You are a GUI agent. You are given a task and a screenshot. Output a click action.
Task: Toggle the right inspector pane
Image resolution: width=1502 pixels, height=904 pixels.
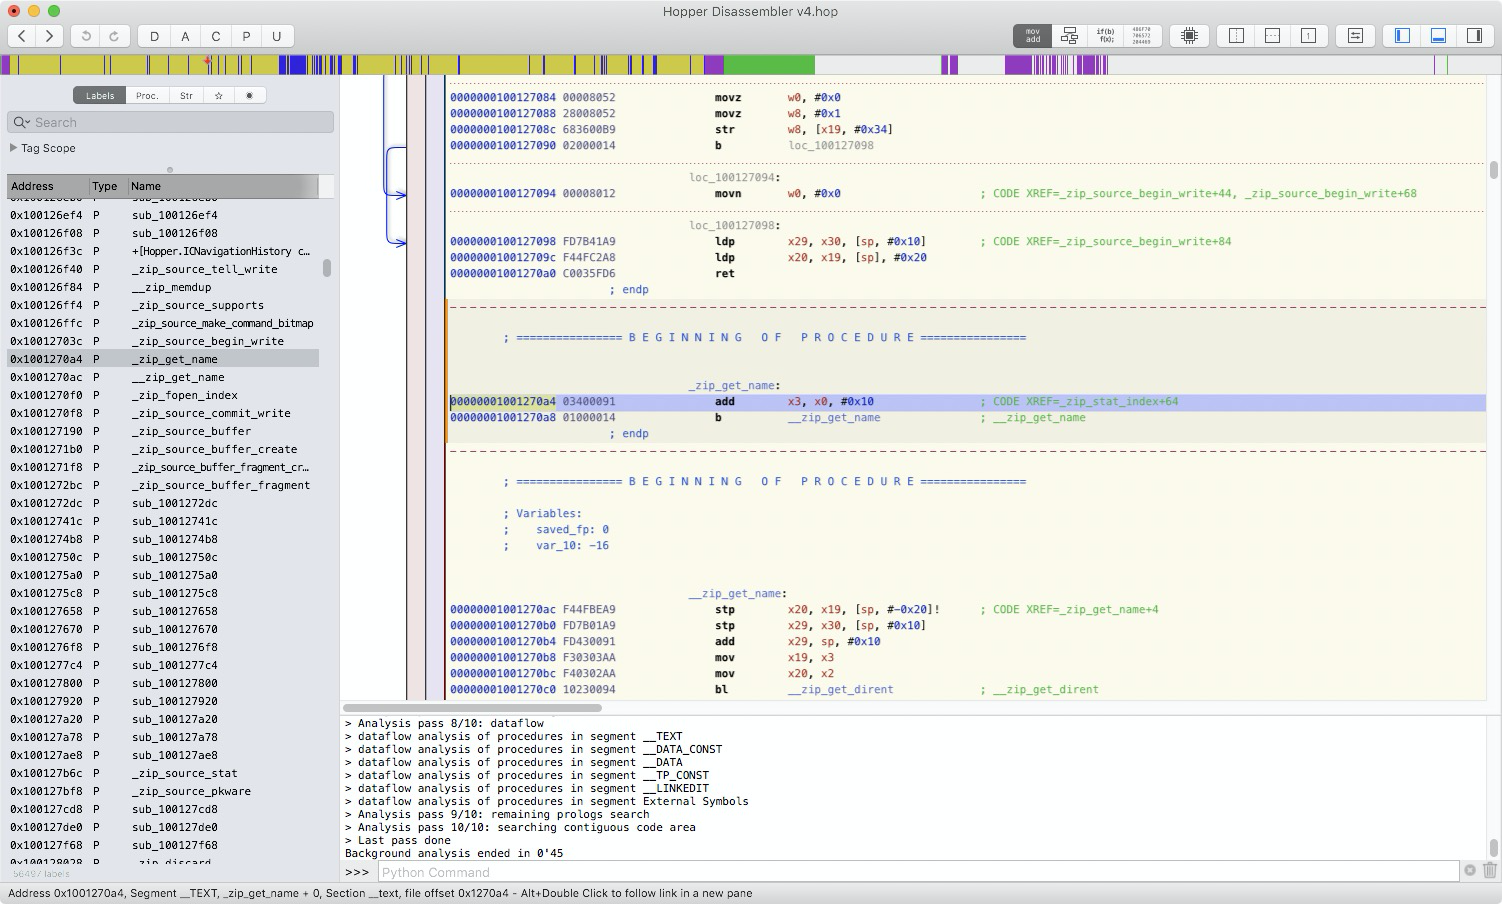tap(1473, 35)
